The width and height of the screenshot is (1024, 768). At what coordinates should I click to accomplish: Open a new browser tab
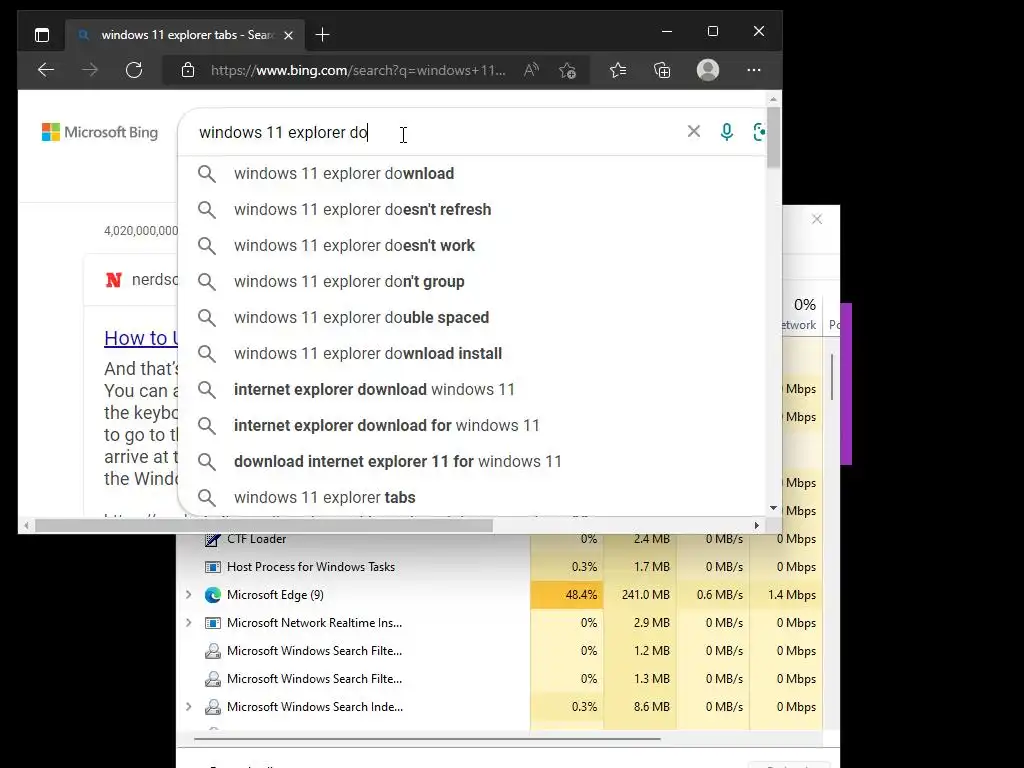pos(322,35)
